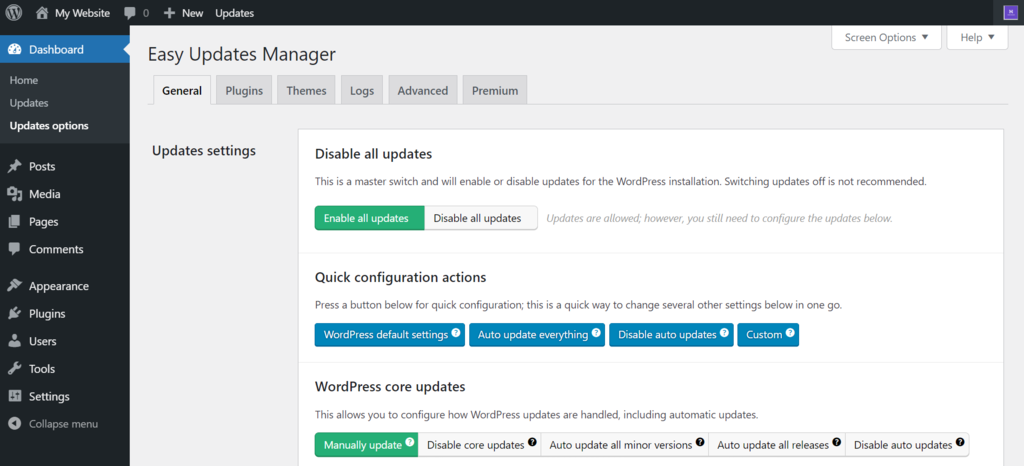Choose Manually update for core updates
This screenshot has width=1024, height=466.
pyautogui.click(x=366, y=444)
